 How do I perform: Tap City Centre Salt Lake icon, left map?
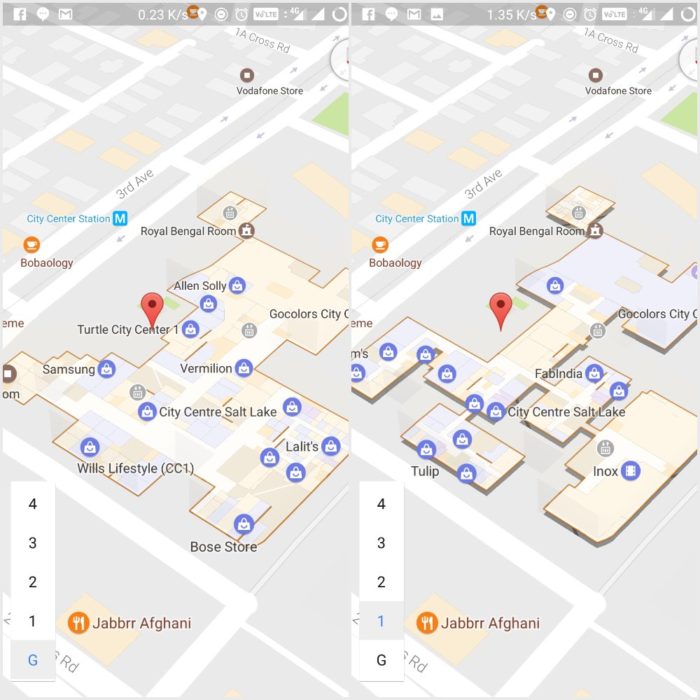click(147, 411)
